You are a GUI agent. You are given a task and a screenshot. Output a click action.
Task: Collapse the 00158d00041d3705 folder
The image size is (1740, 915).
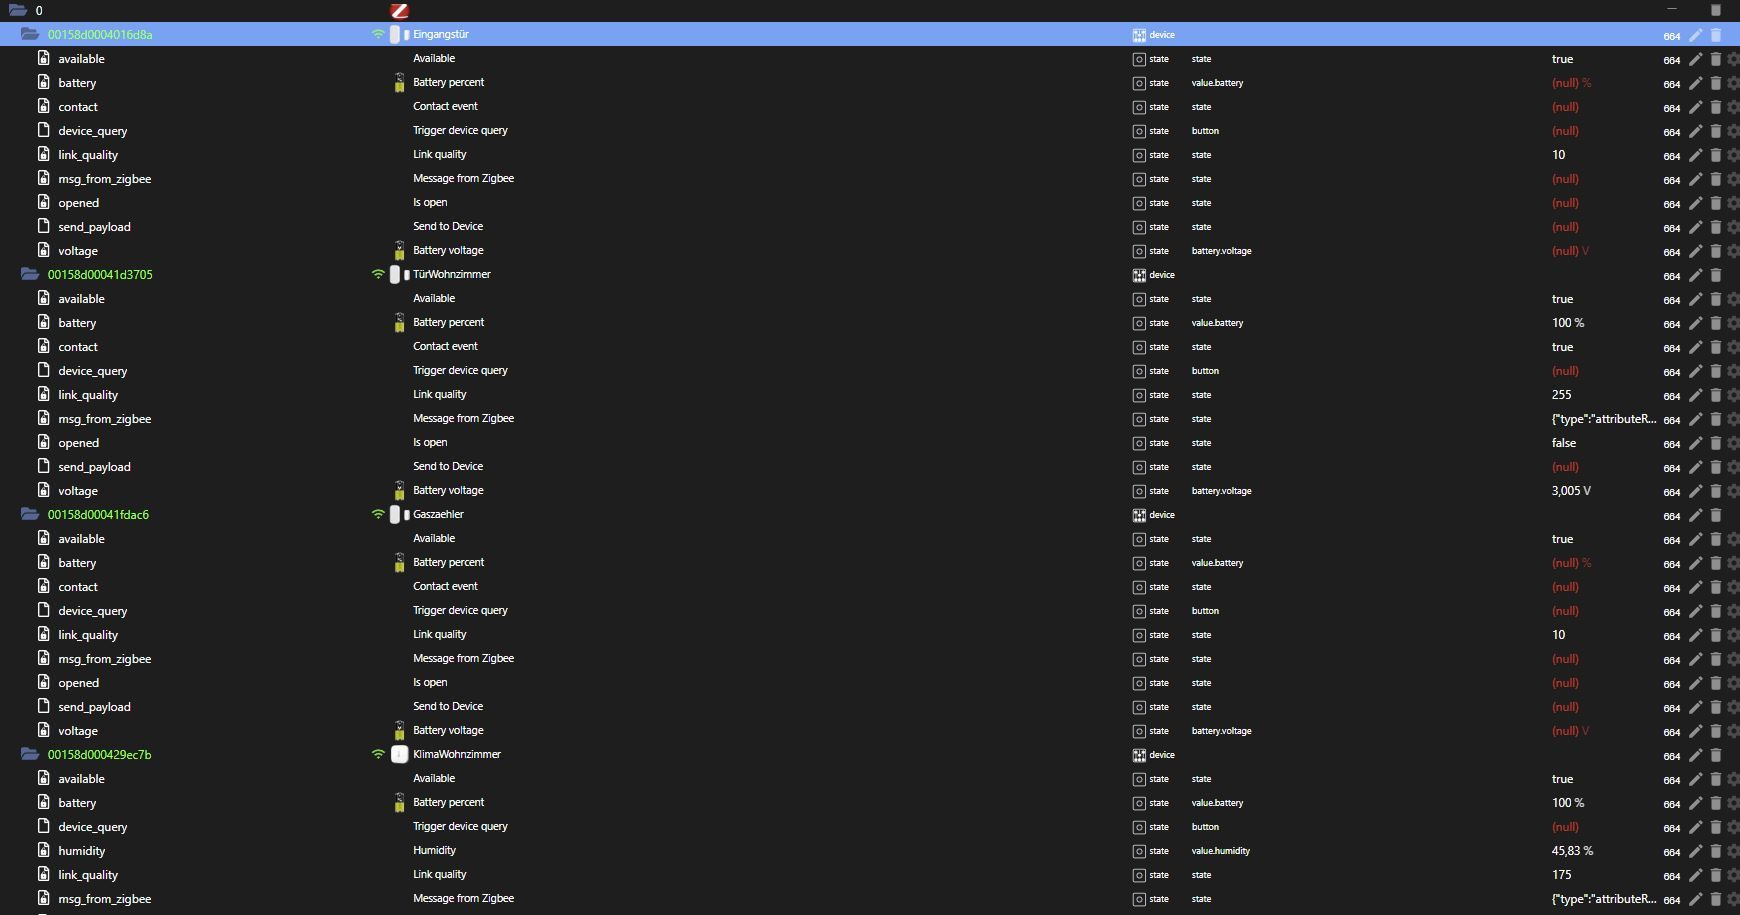coord(30,274)
